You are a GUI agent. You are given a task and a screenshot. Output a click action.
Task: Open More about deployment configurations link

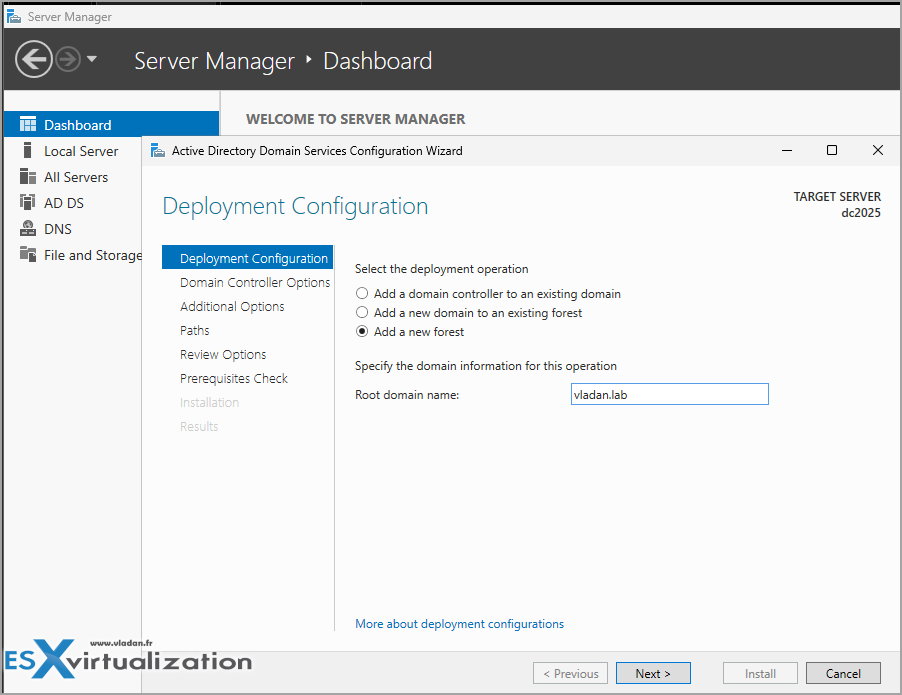[459, 624]
